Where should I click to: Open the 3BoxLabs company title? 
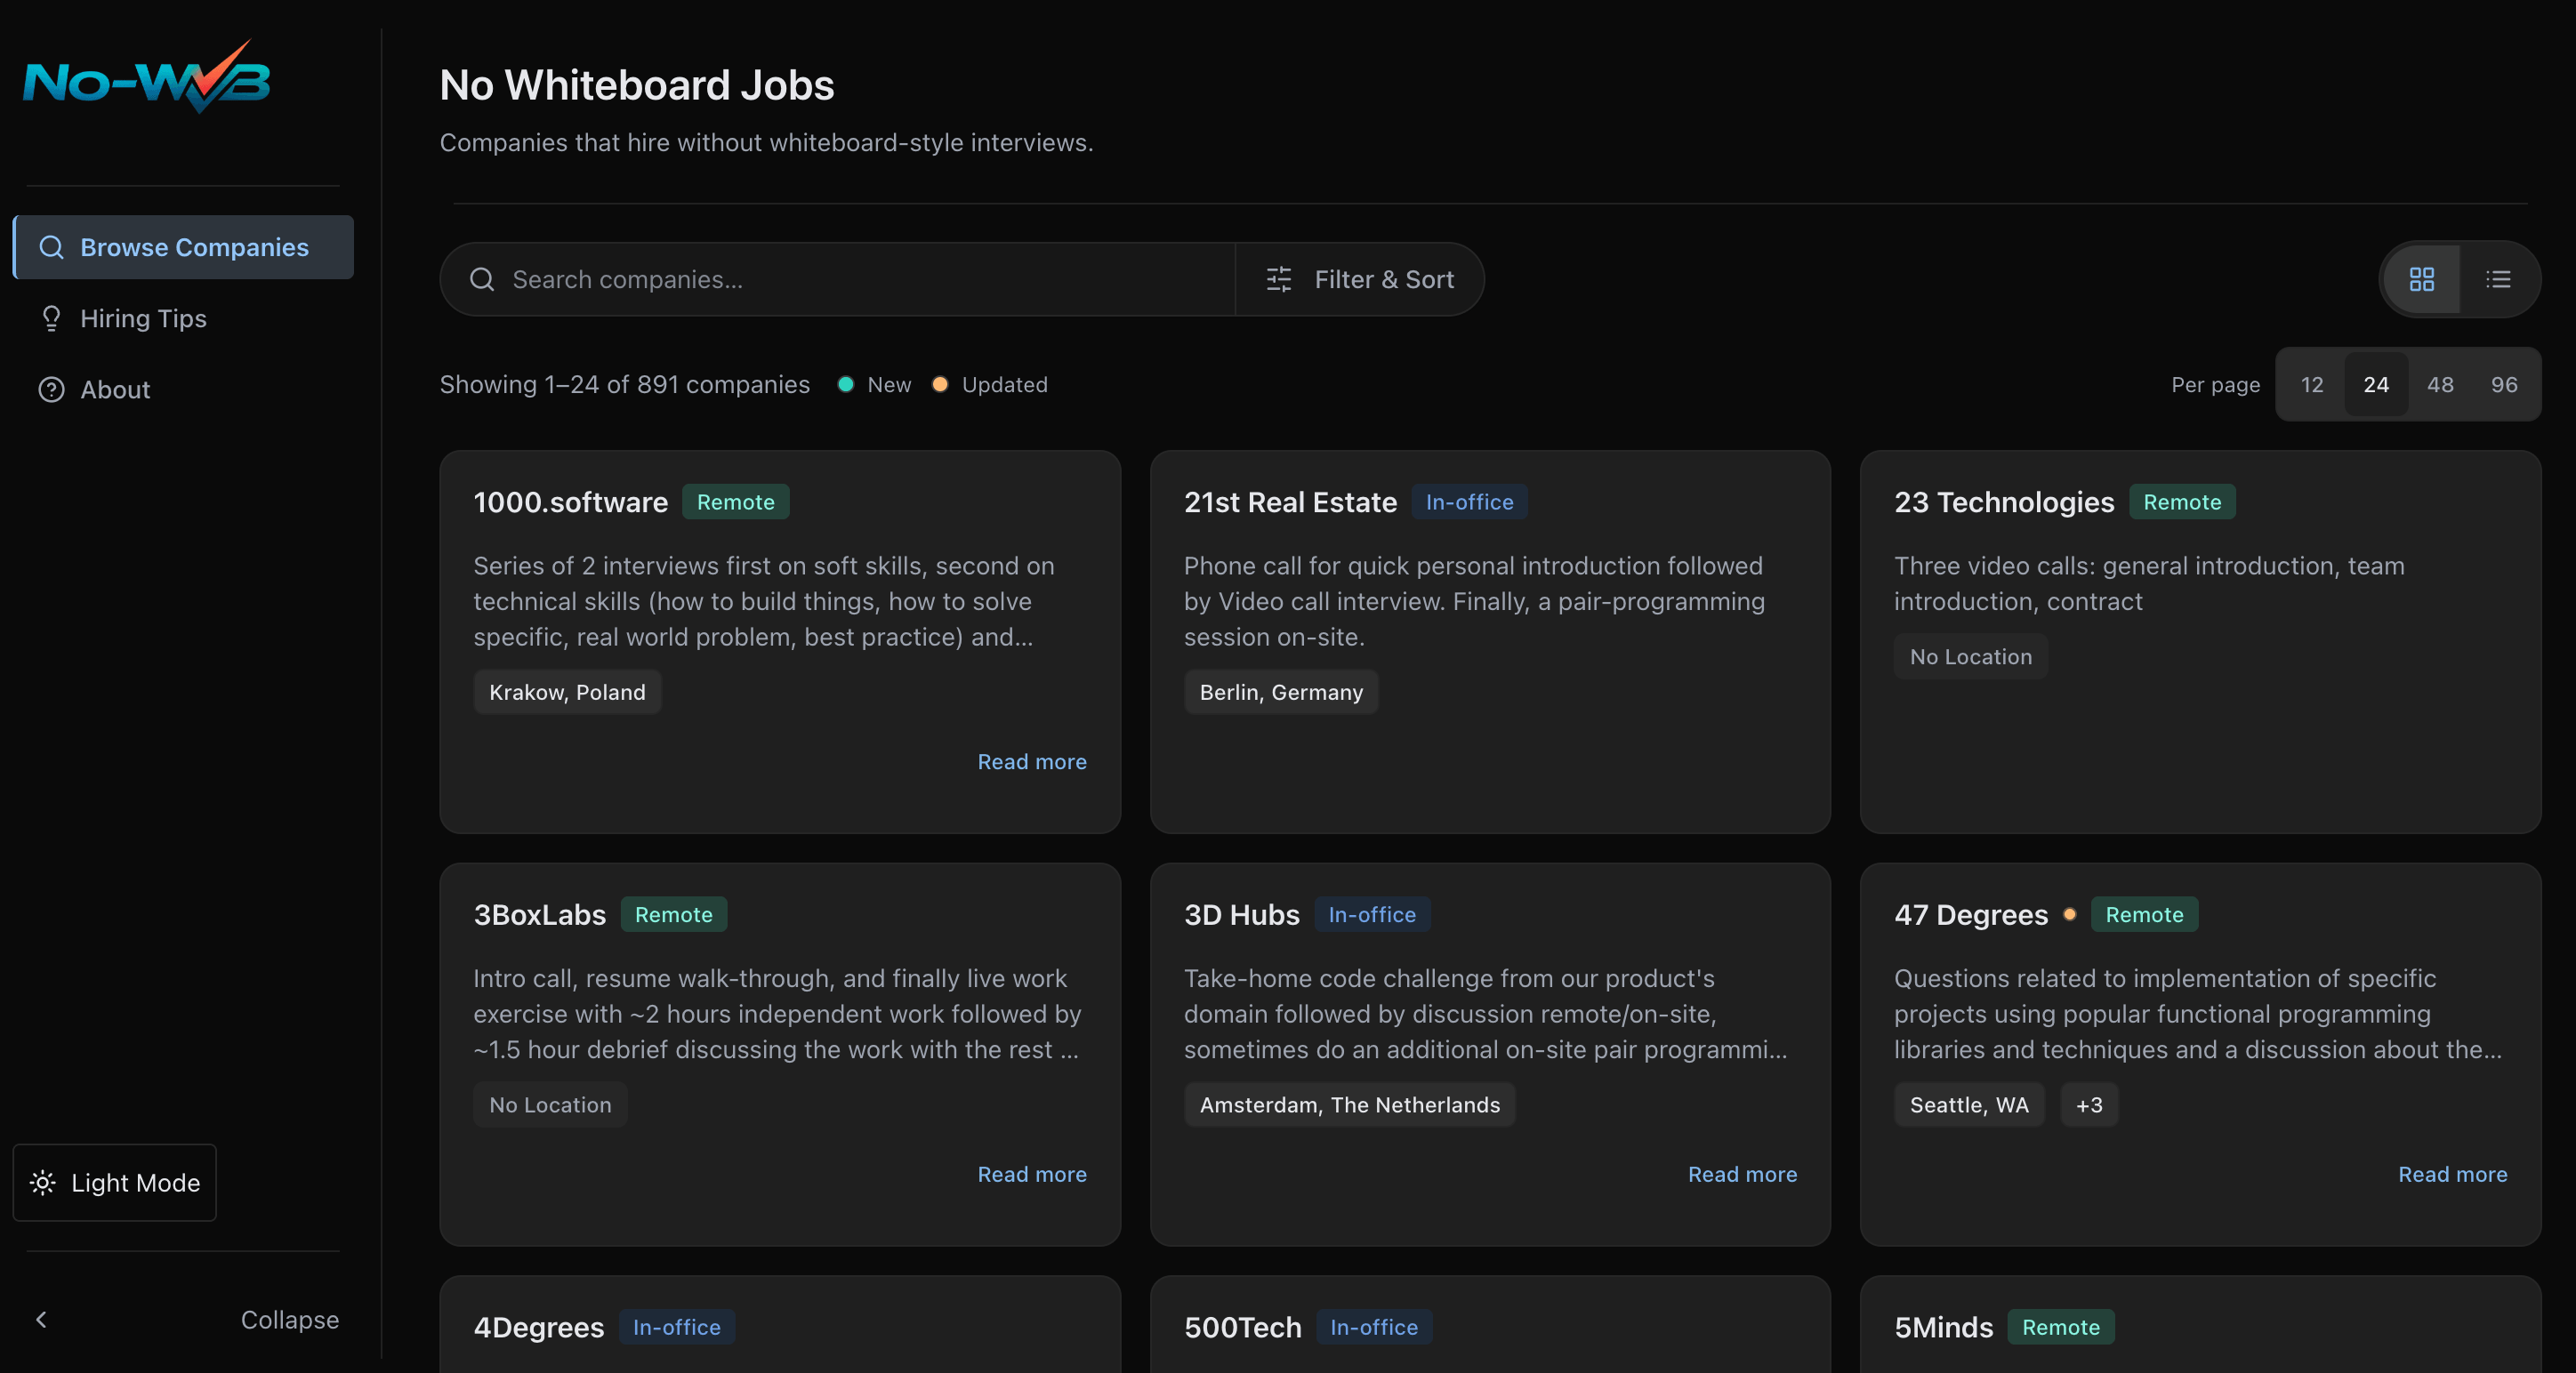[x=539, y=914]
